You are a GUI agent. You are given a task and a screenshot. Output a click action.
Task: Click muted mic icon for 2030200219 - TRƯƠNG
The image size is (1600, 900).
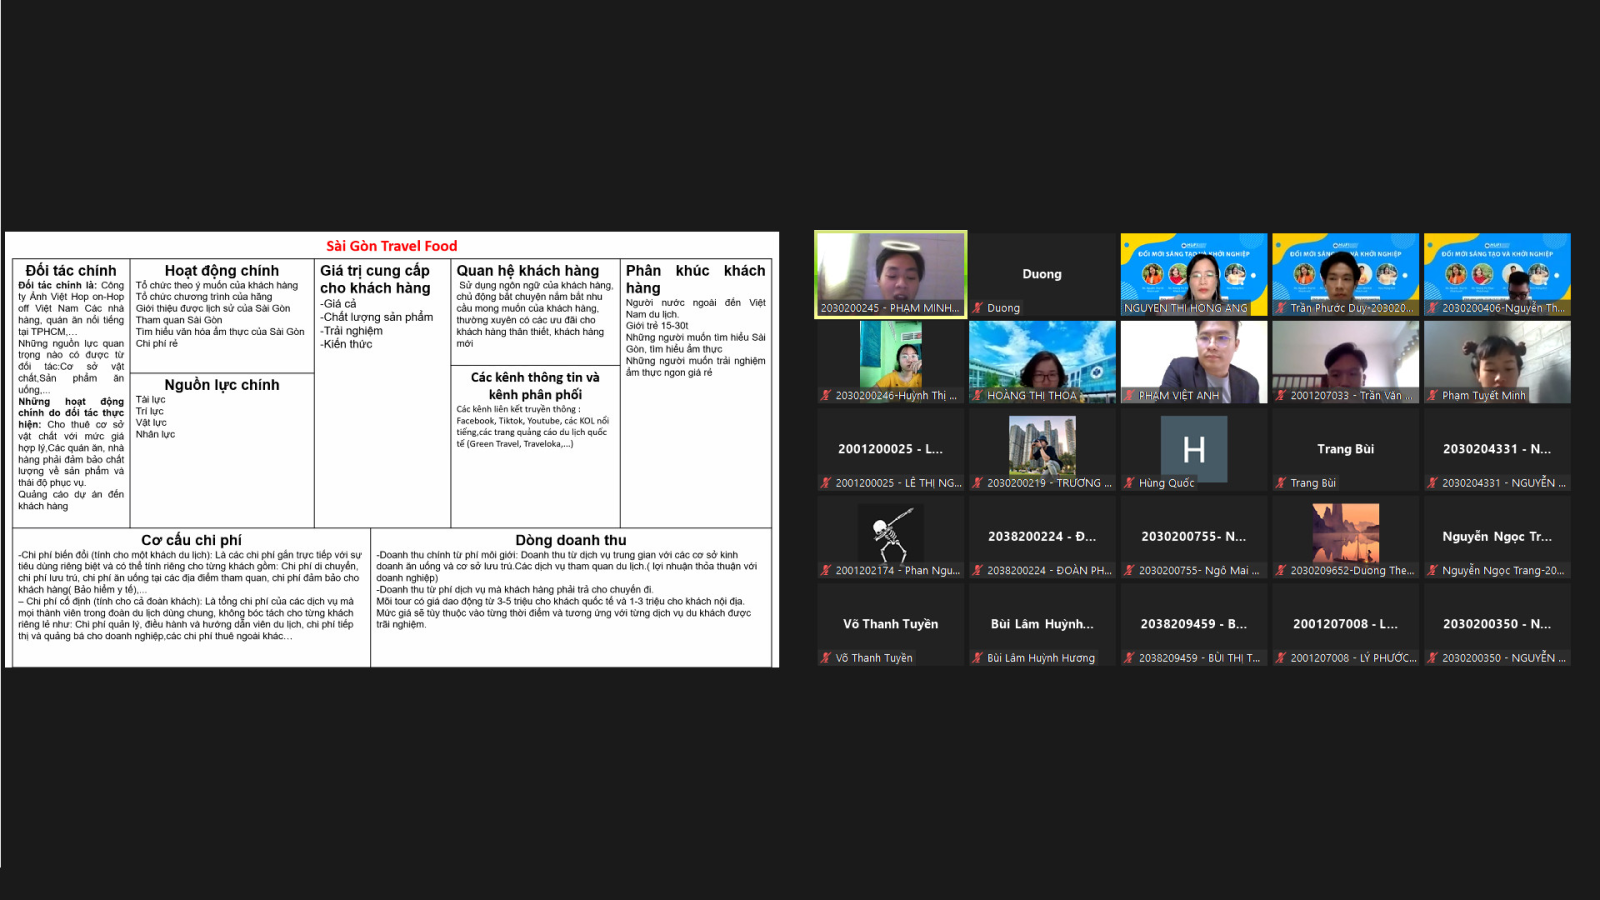pos(978,483)
